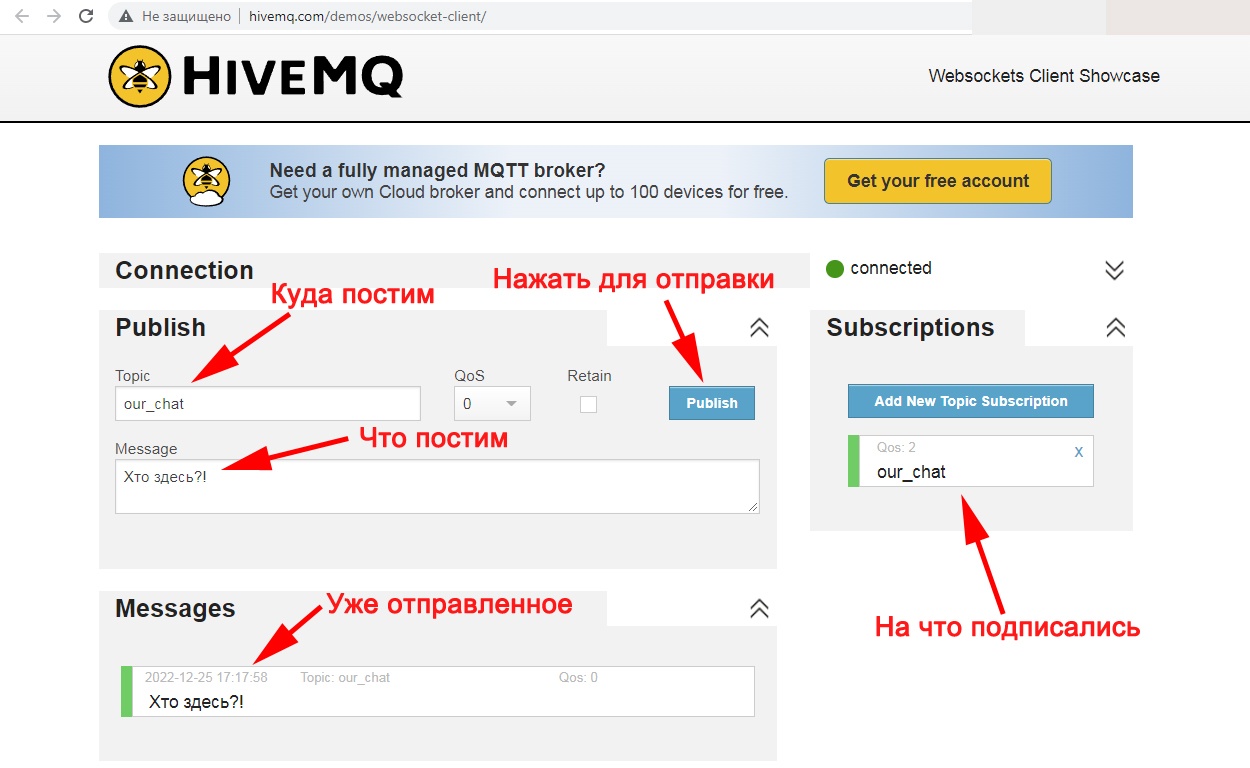The height and width of the screenshot is (768, 1250).
Task: Delete the our_chat subscription via the X
Action: pos(1078,452)
